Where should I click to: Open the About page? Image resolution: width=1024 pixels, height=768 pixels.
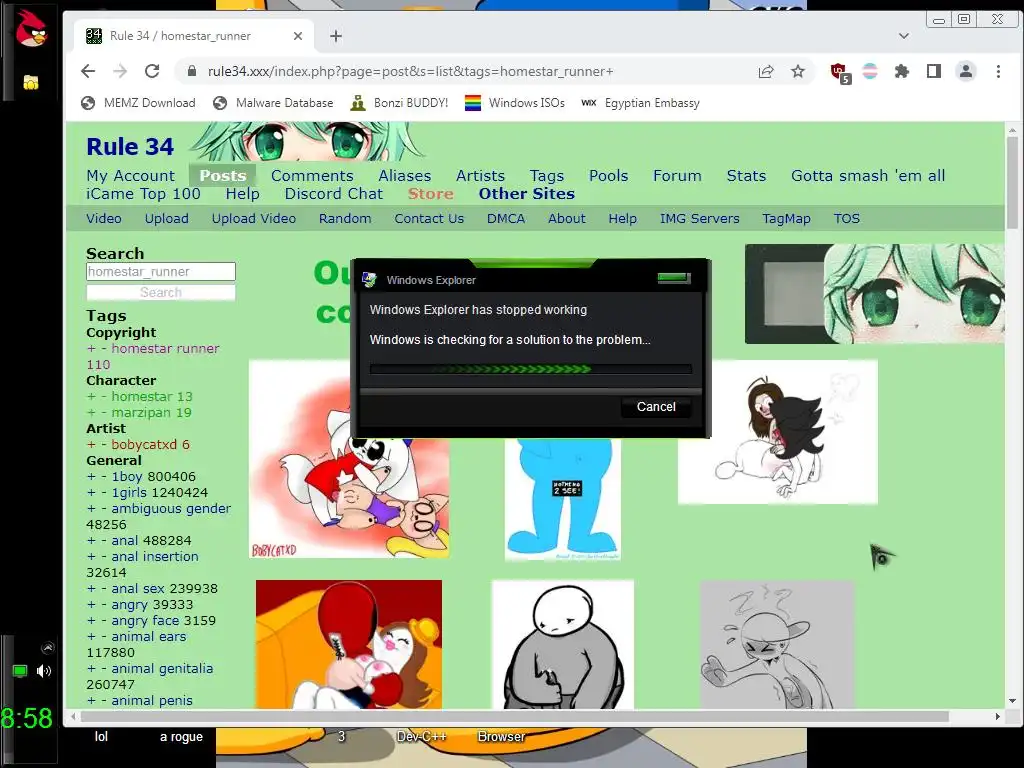[x=567, y=219]
